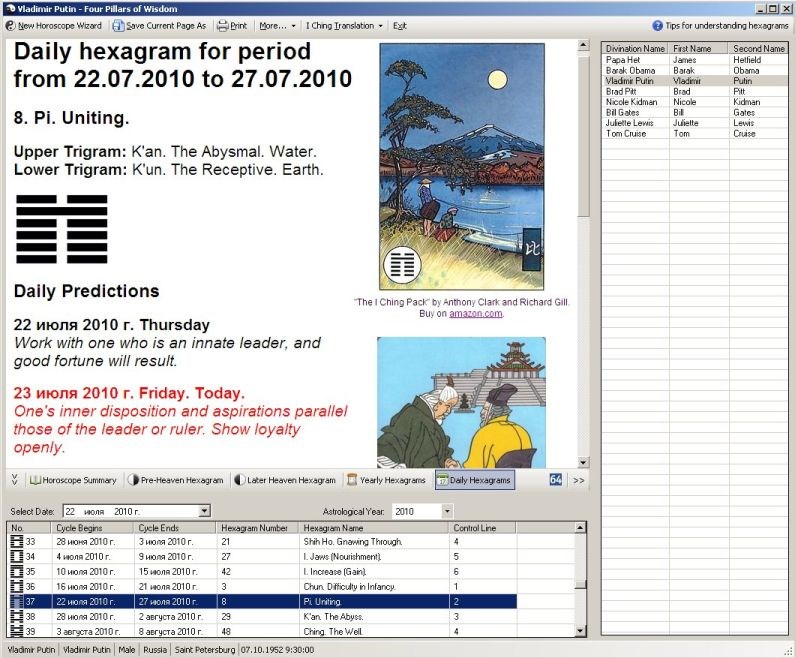Click the Print printer icon
This screenshot has height=658, width=796.
(222, 25)
